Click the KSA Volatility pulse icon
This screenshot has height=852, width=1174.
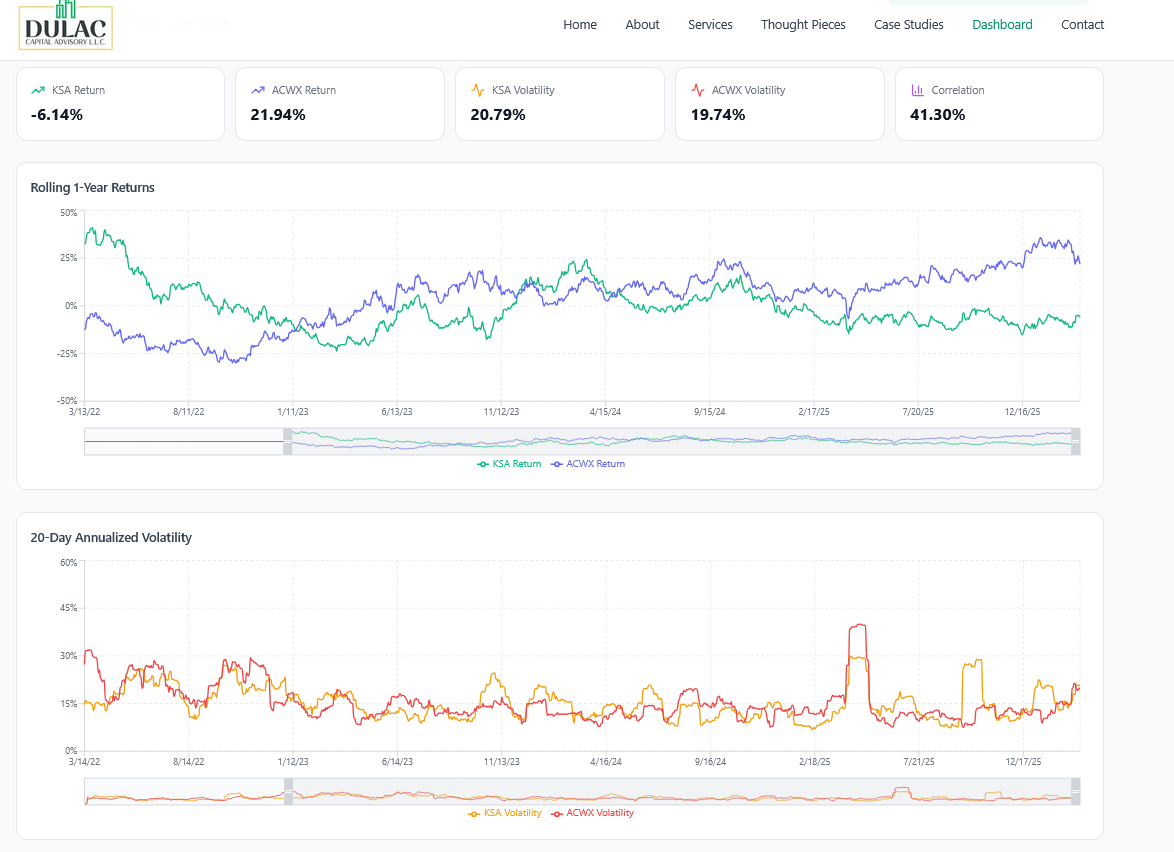tap(478, 89)
